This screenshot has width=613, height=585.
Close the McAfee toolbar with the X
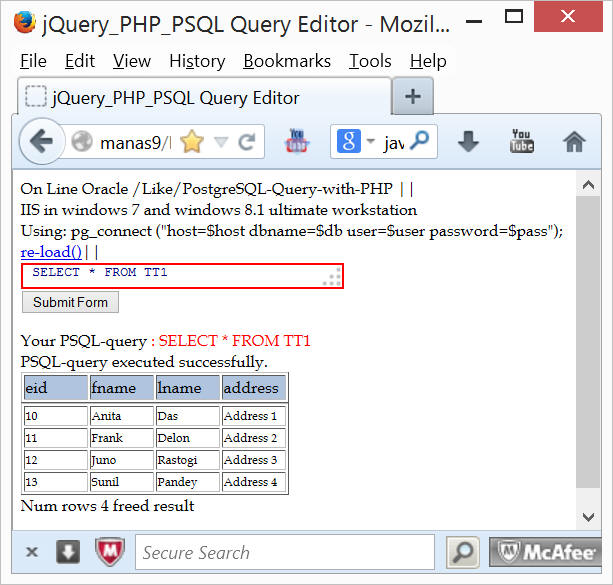(32, 552)
